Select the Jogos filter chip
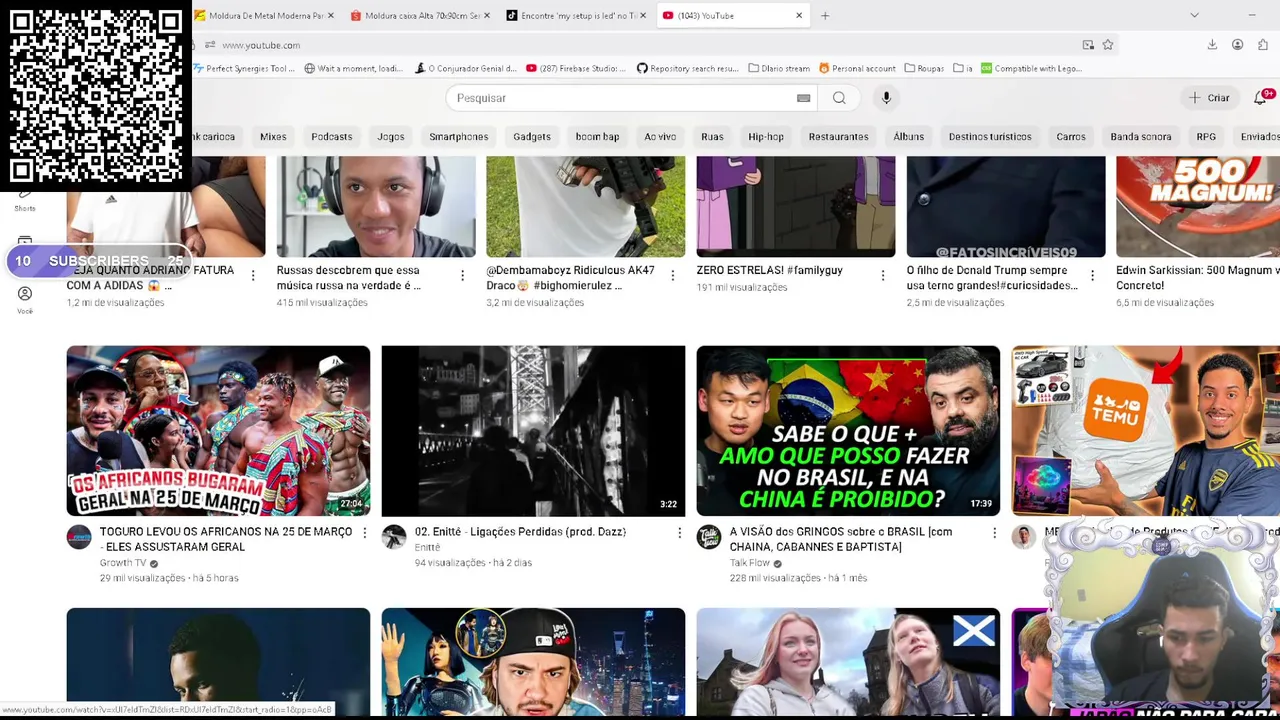Viewport: 1280px width, 720px height. (x=391, y=137)
